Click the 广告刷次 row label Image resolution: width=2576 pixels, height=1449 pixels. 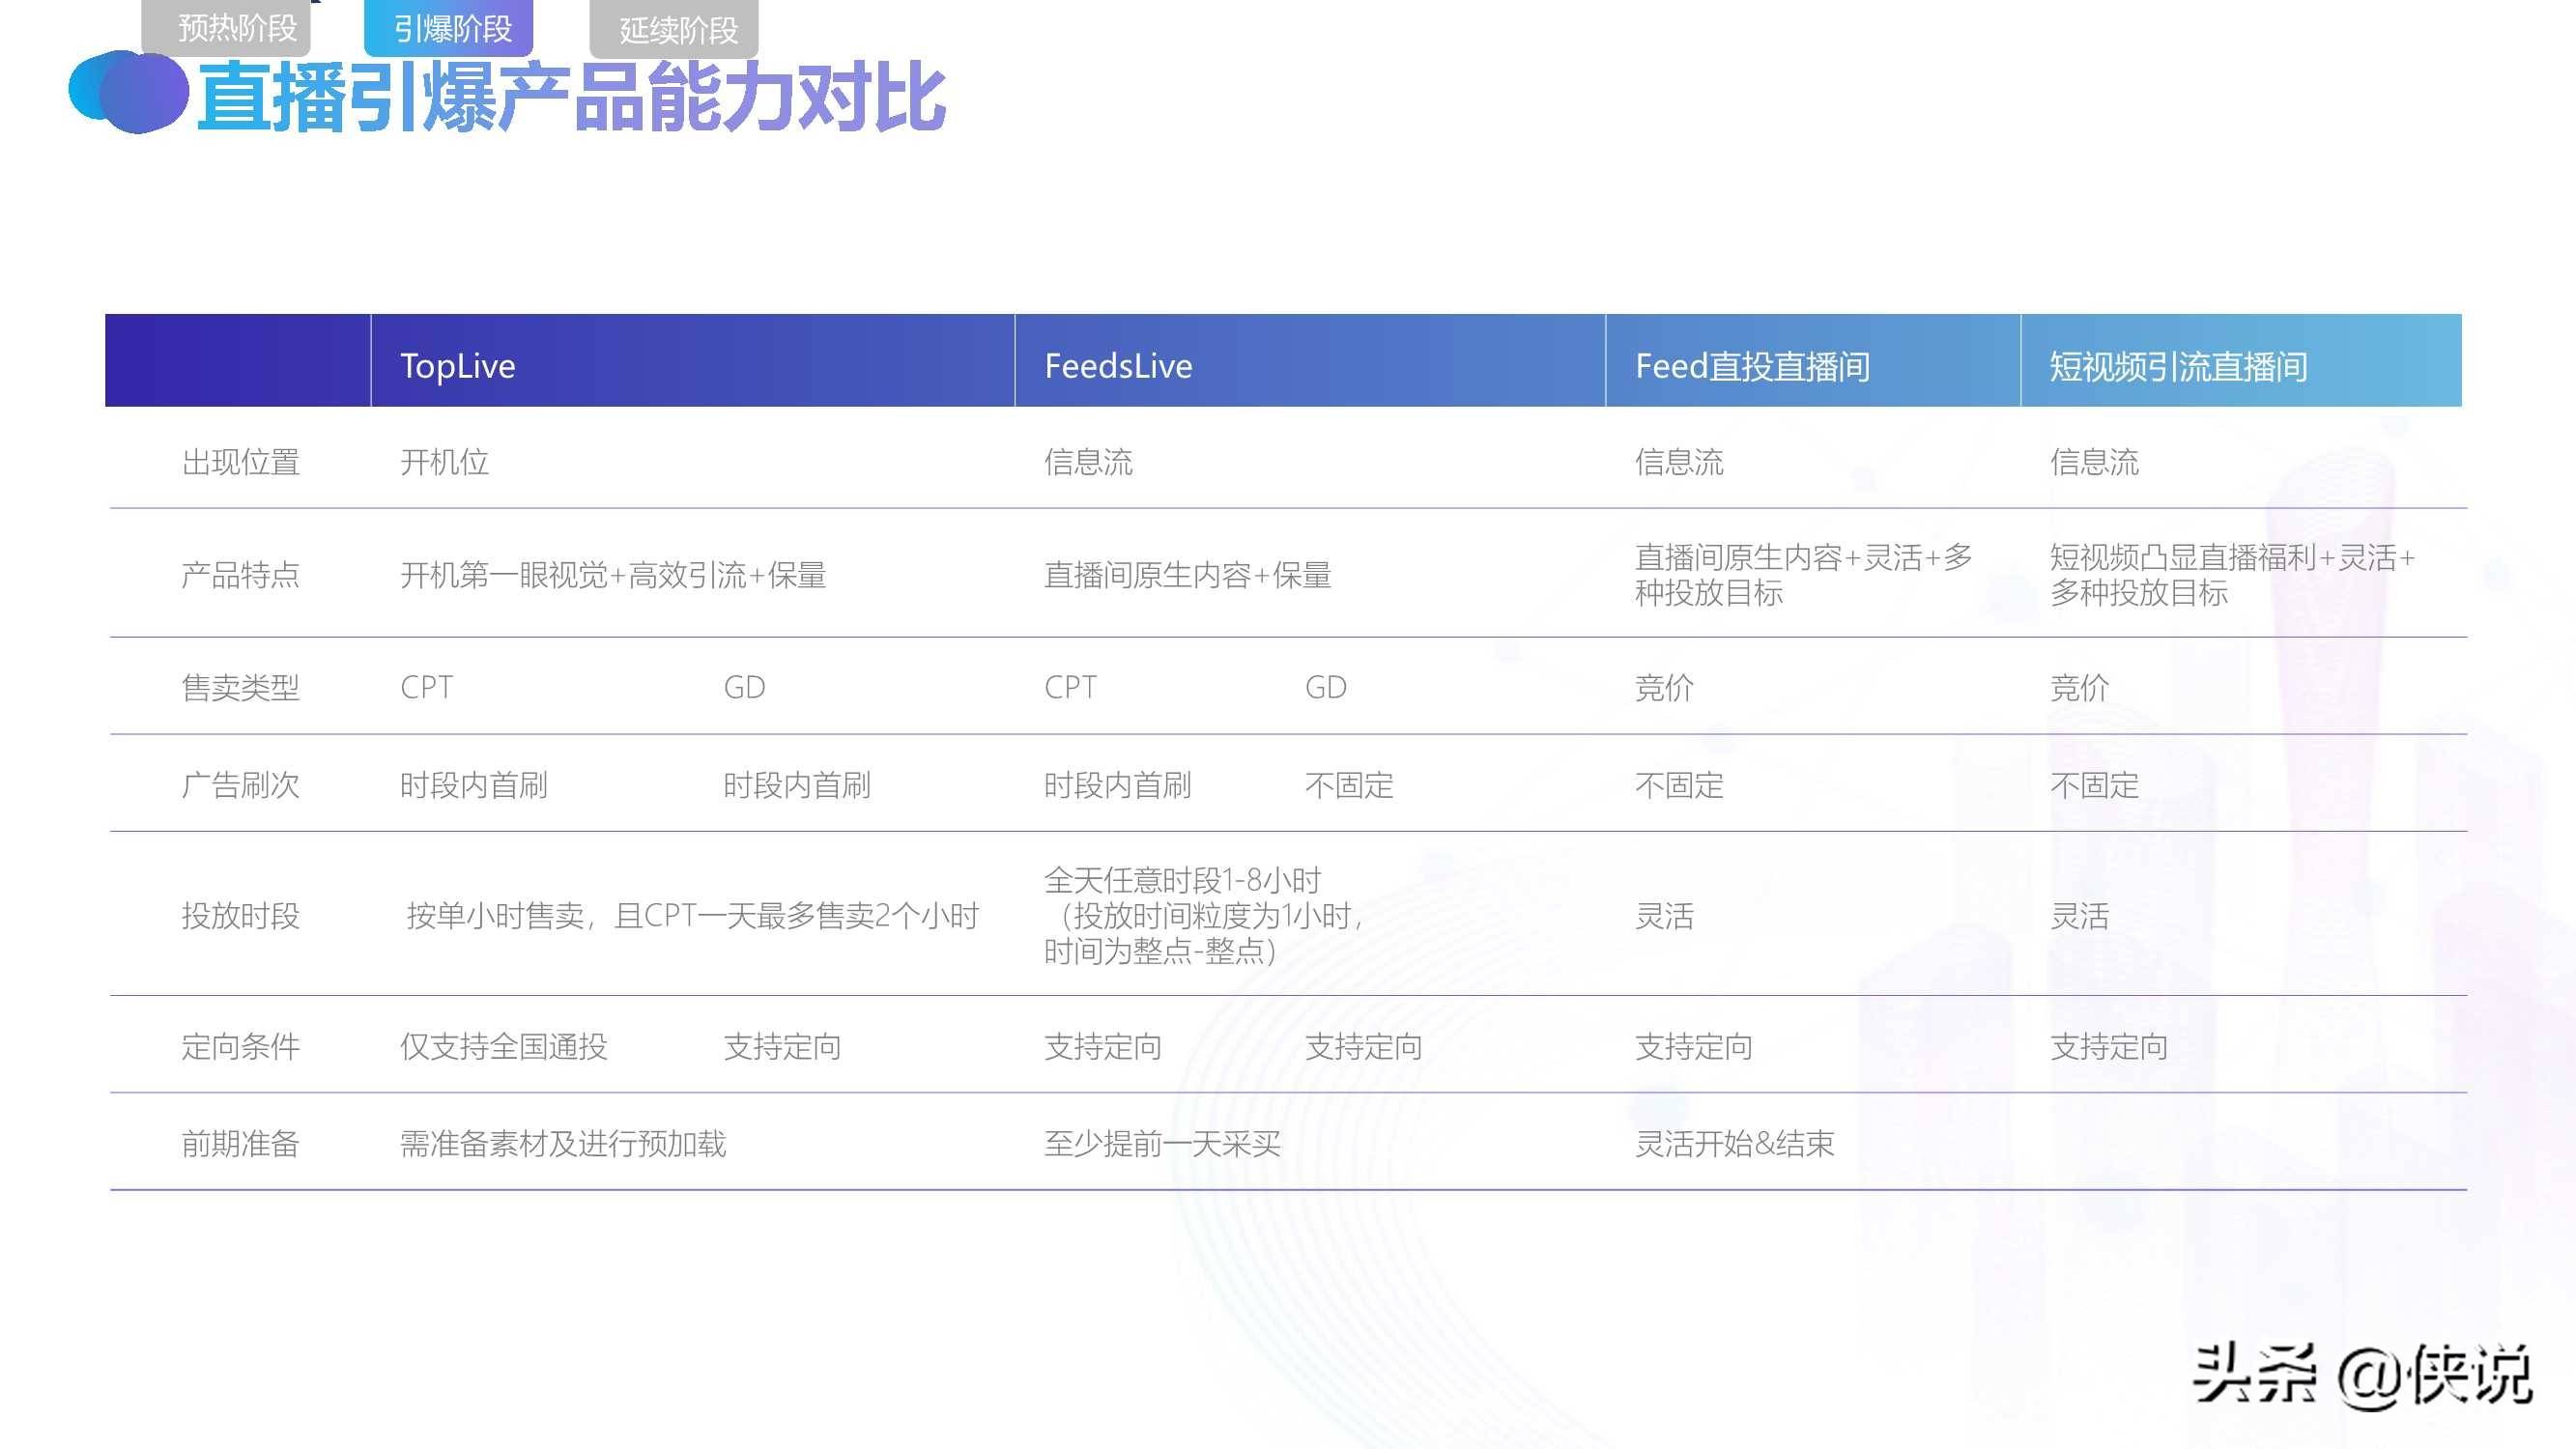pos(240,785)
